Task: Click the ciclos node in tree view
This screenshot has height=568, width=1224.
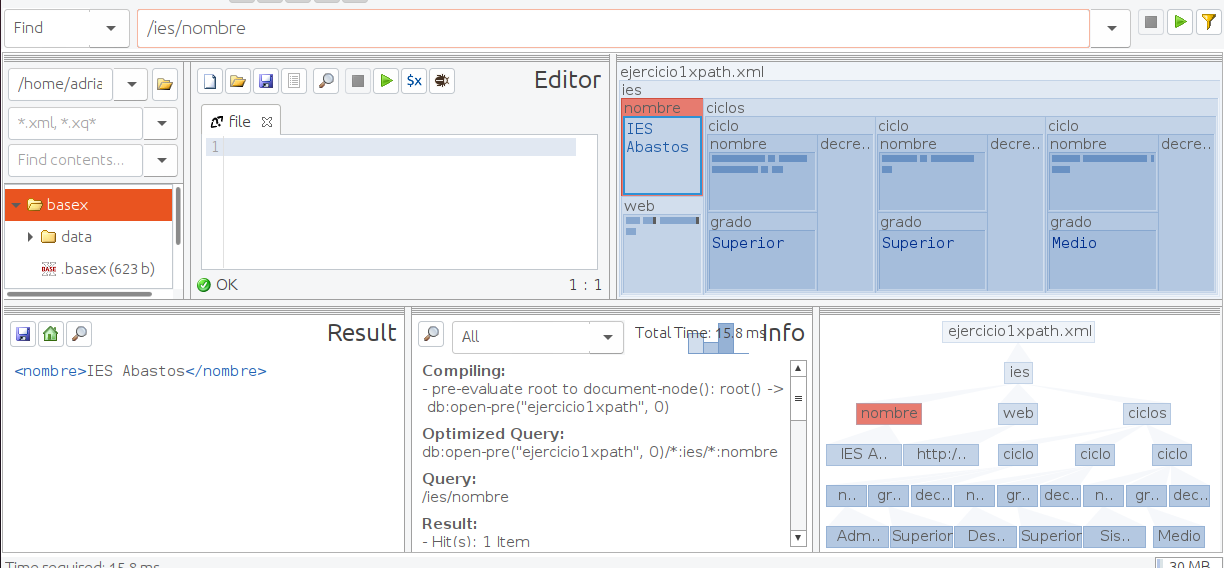Action: [1146, 413]
